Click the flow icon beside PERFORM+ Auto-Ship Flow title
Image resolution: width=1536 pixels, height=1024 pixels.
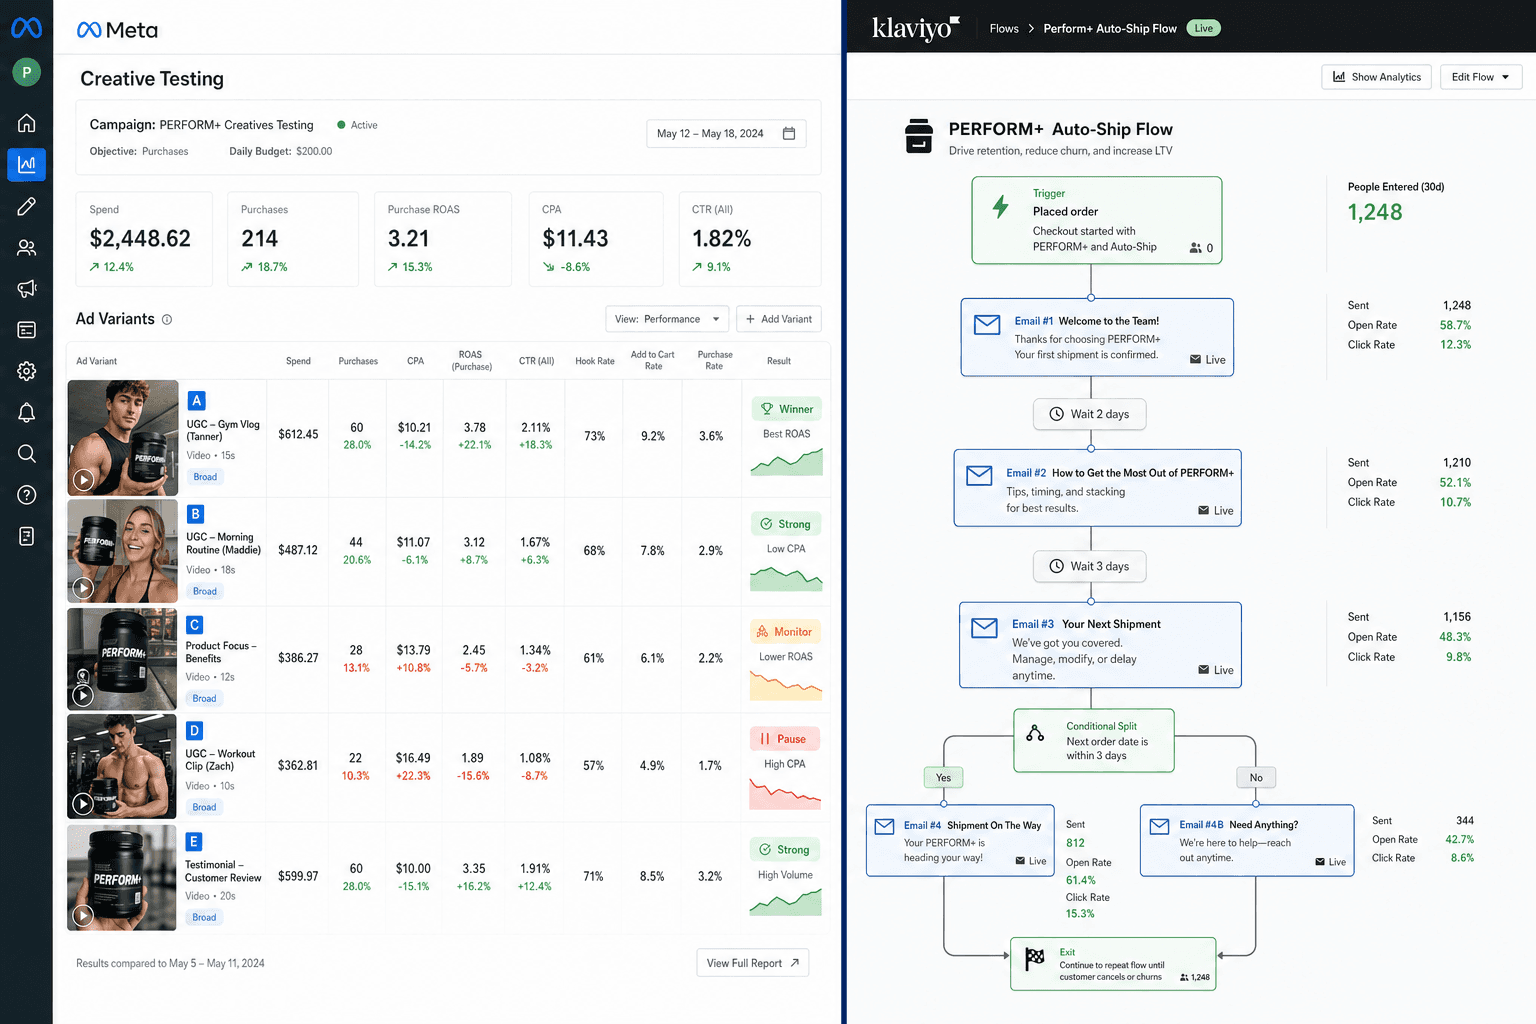pyautogui.click(x=918, y=136)
